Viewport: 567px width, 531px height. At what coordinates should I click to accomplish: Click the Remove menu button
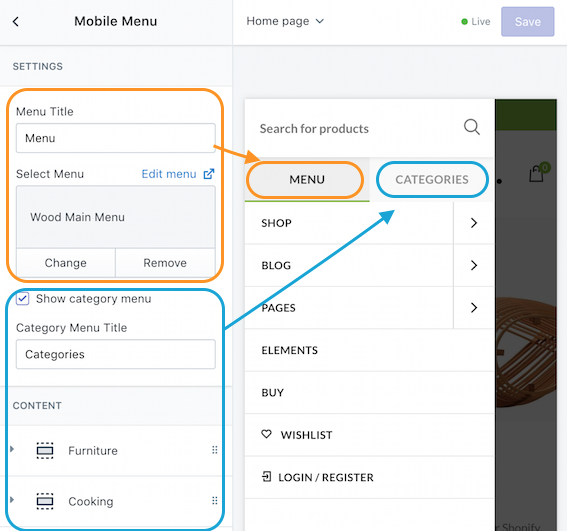tap(165, 263)
